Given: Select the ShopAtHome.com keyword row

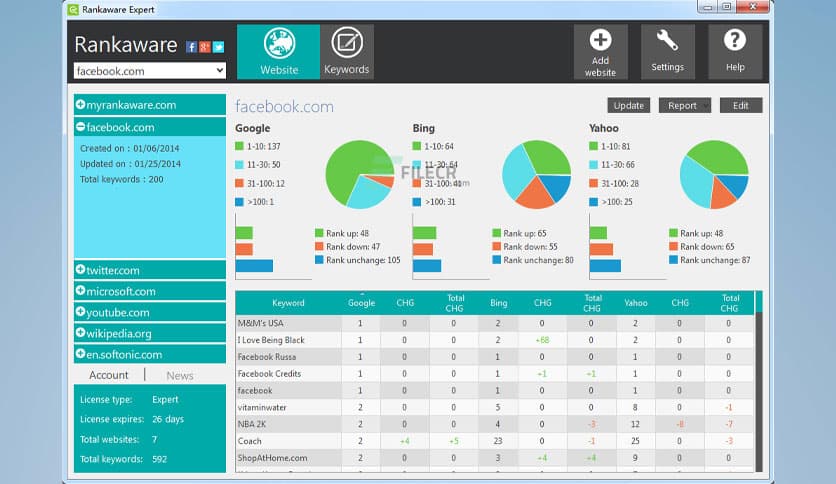Looking at the screenshot, I should tap(495, 458).
